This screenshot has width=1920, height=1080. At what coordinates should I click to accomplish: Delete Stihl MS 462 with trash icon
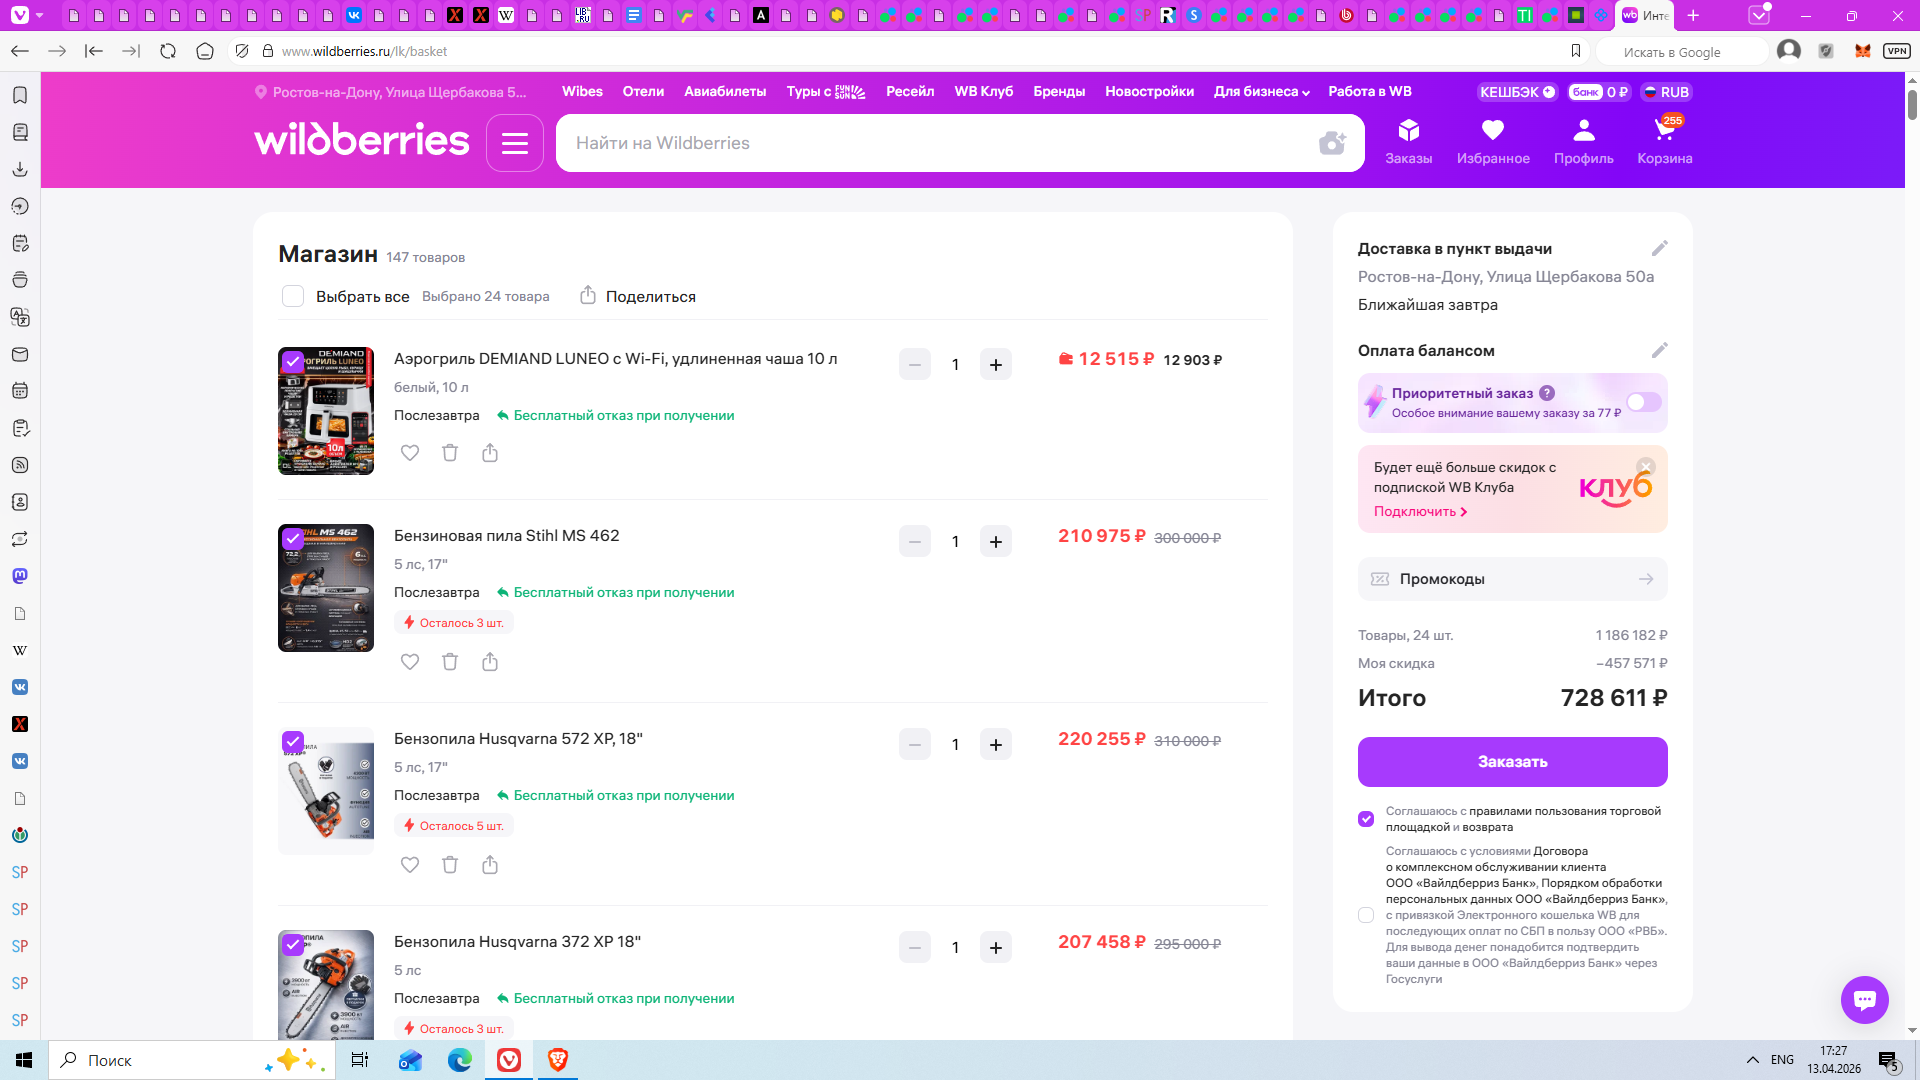(x=450, y=662)
